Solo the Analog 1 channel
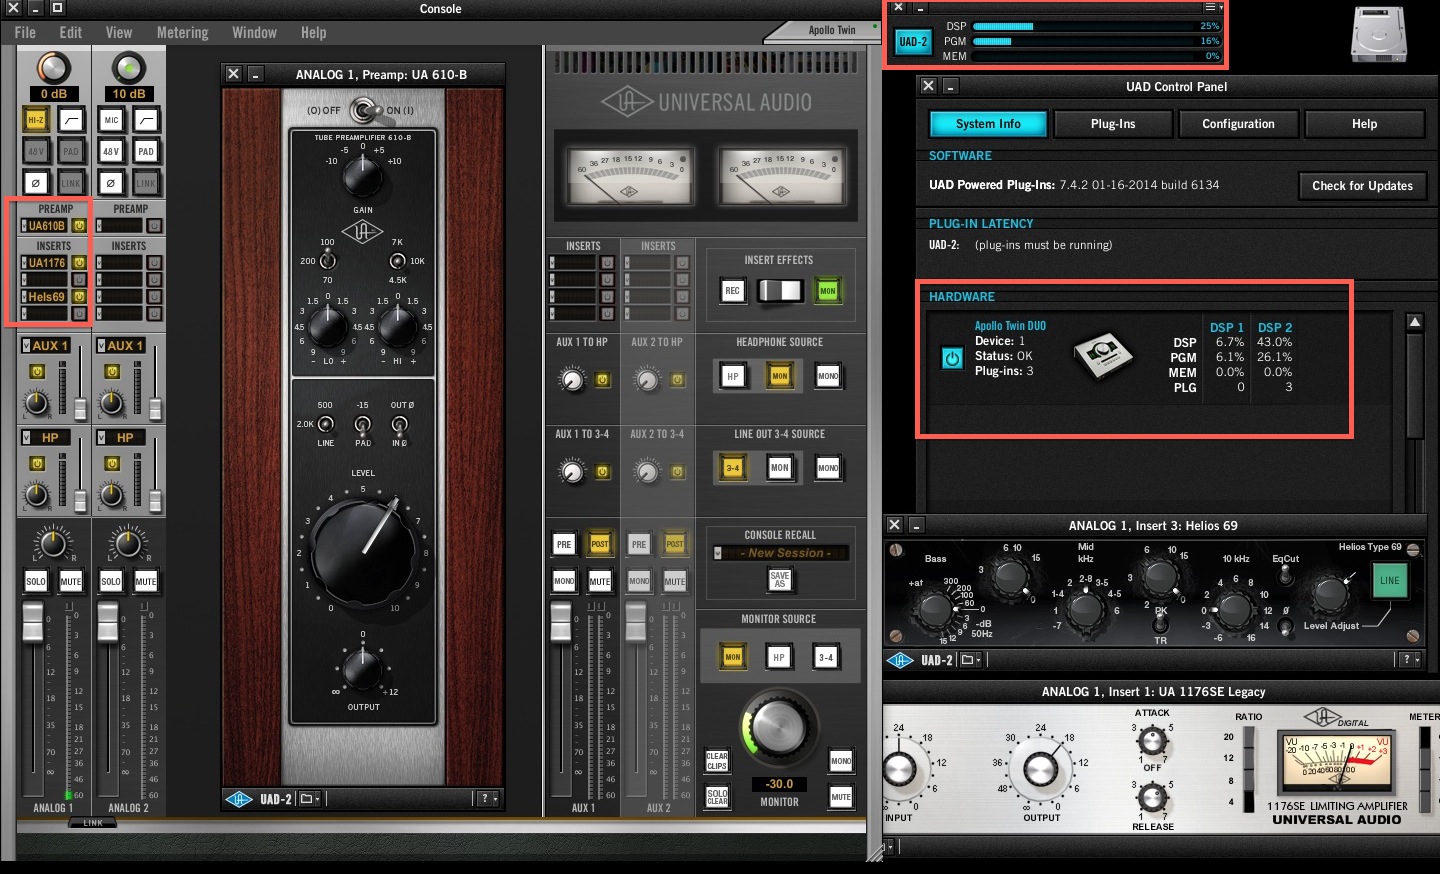1440x874 pixels. coord(36,581)
